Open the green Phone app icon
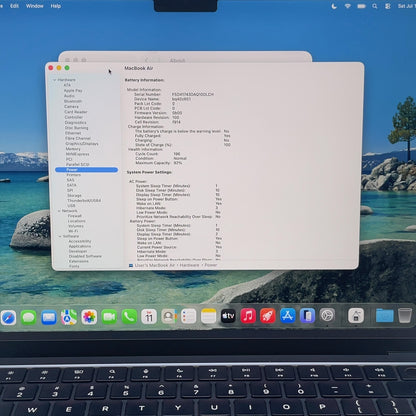The image size is (416, 416). 129,317
